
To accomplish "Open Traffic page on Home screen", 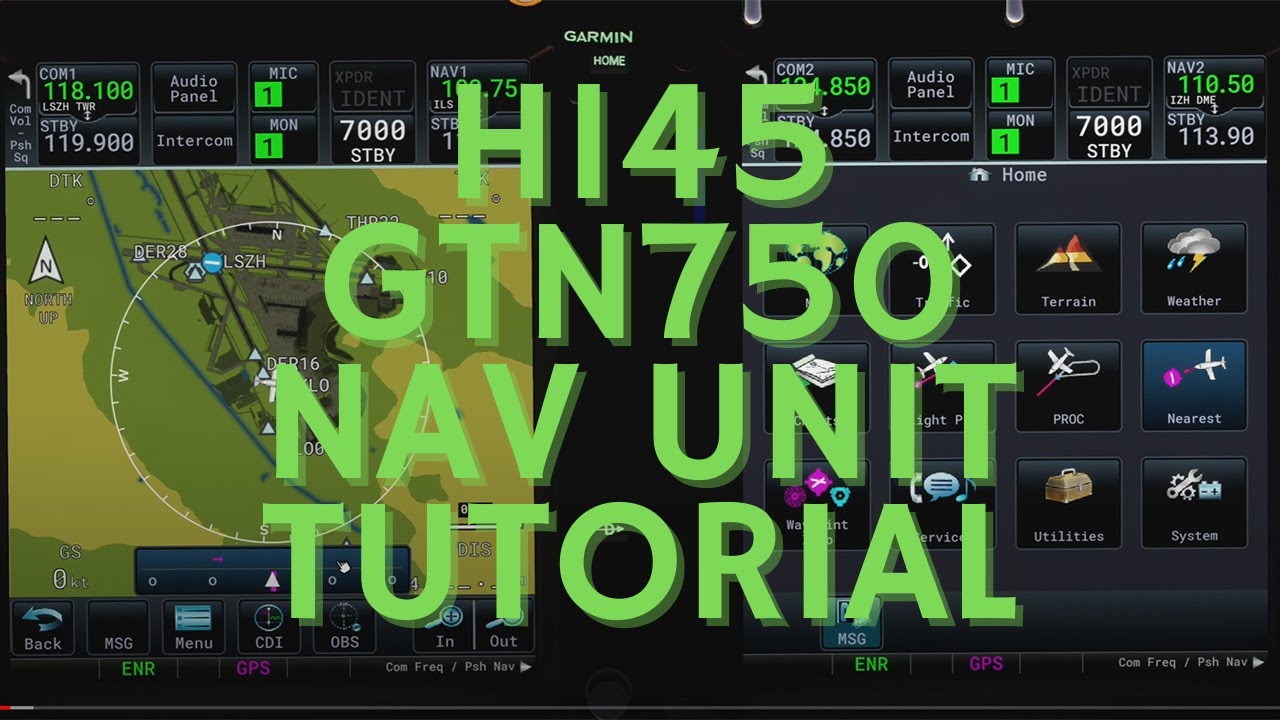I will pyautogui.click(x=942, y=270).
